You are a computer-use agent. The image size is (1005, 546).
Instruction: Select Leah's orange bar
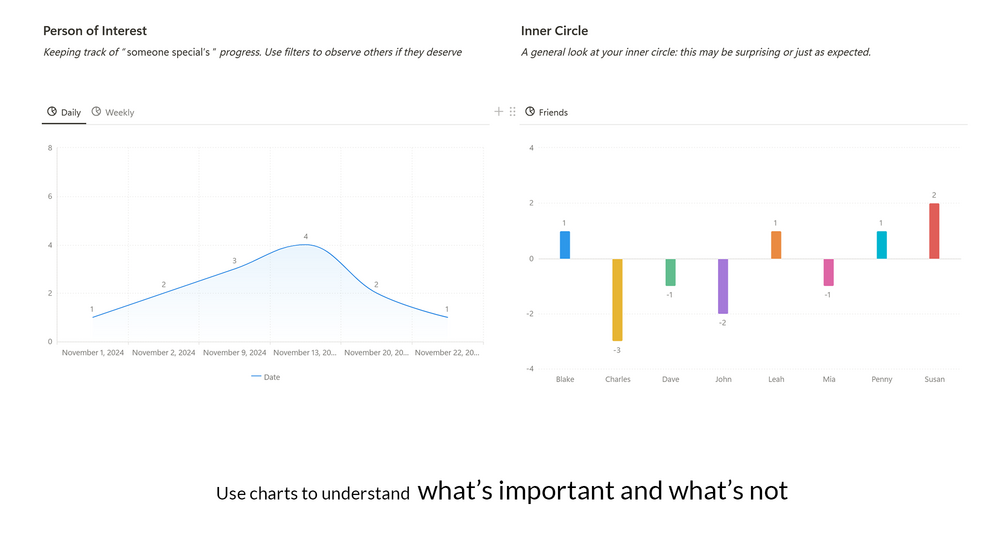[x=776, y=245]
